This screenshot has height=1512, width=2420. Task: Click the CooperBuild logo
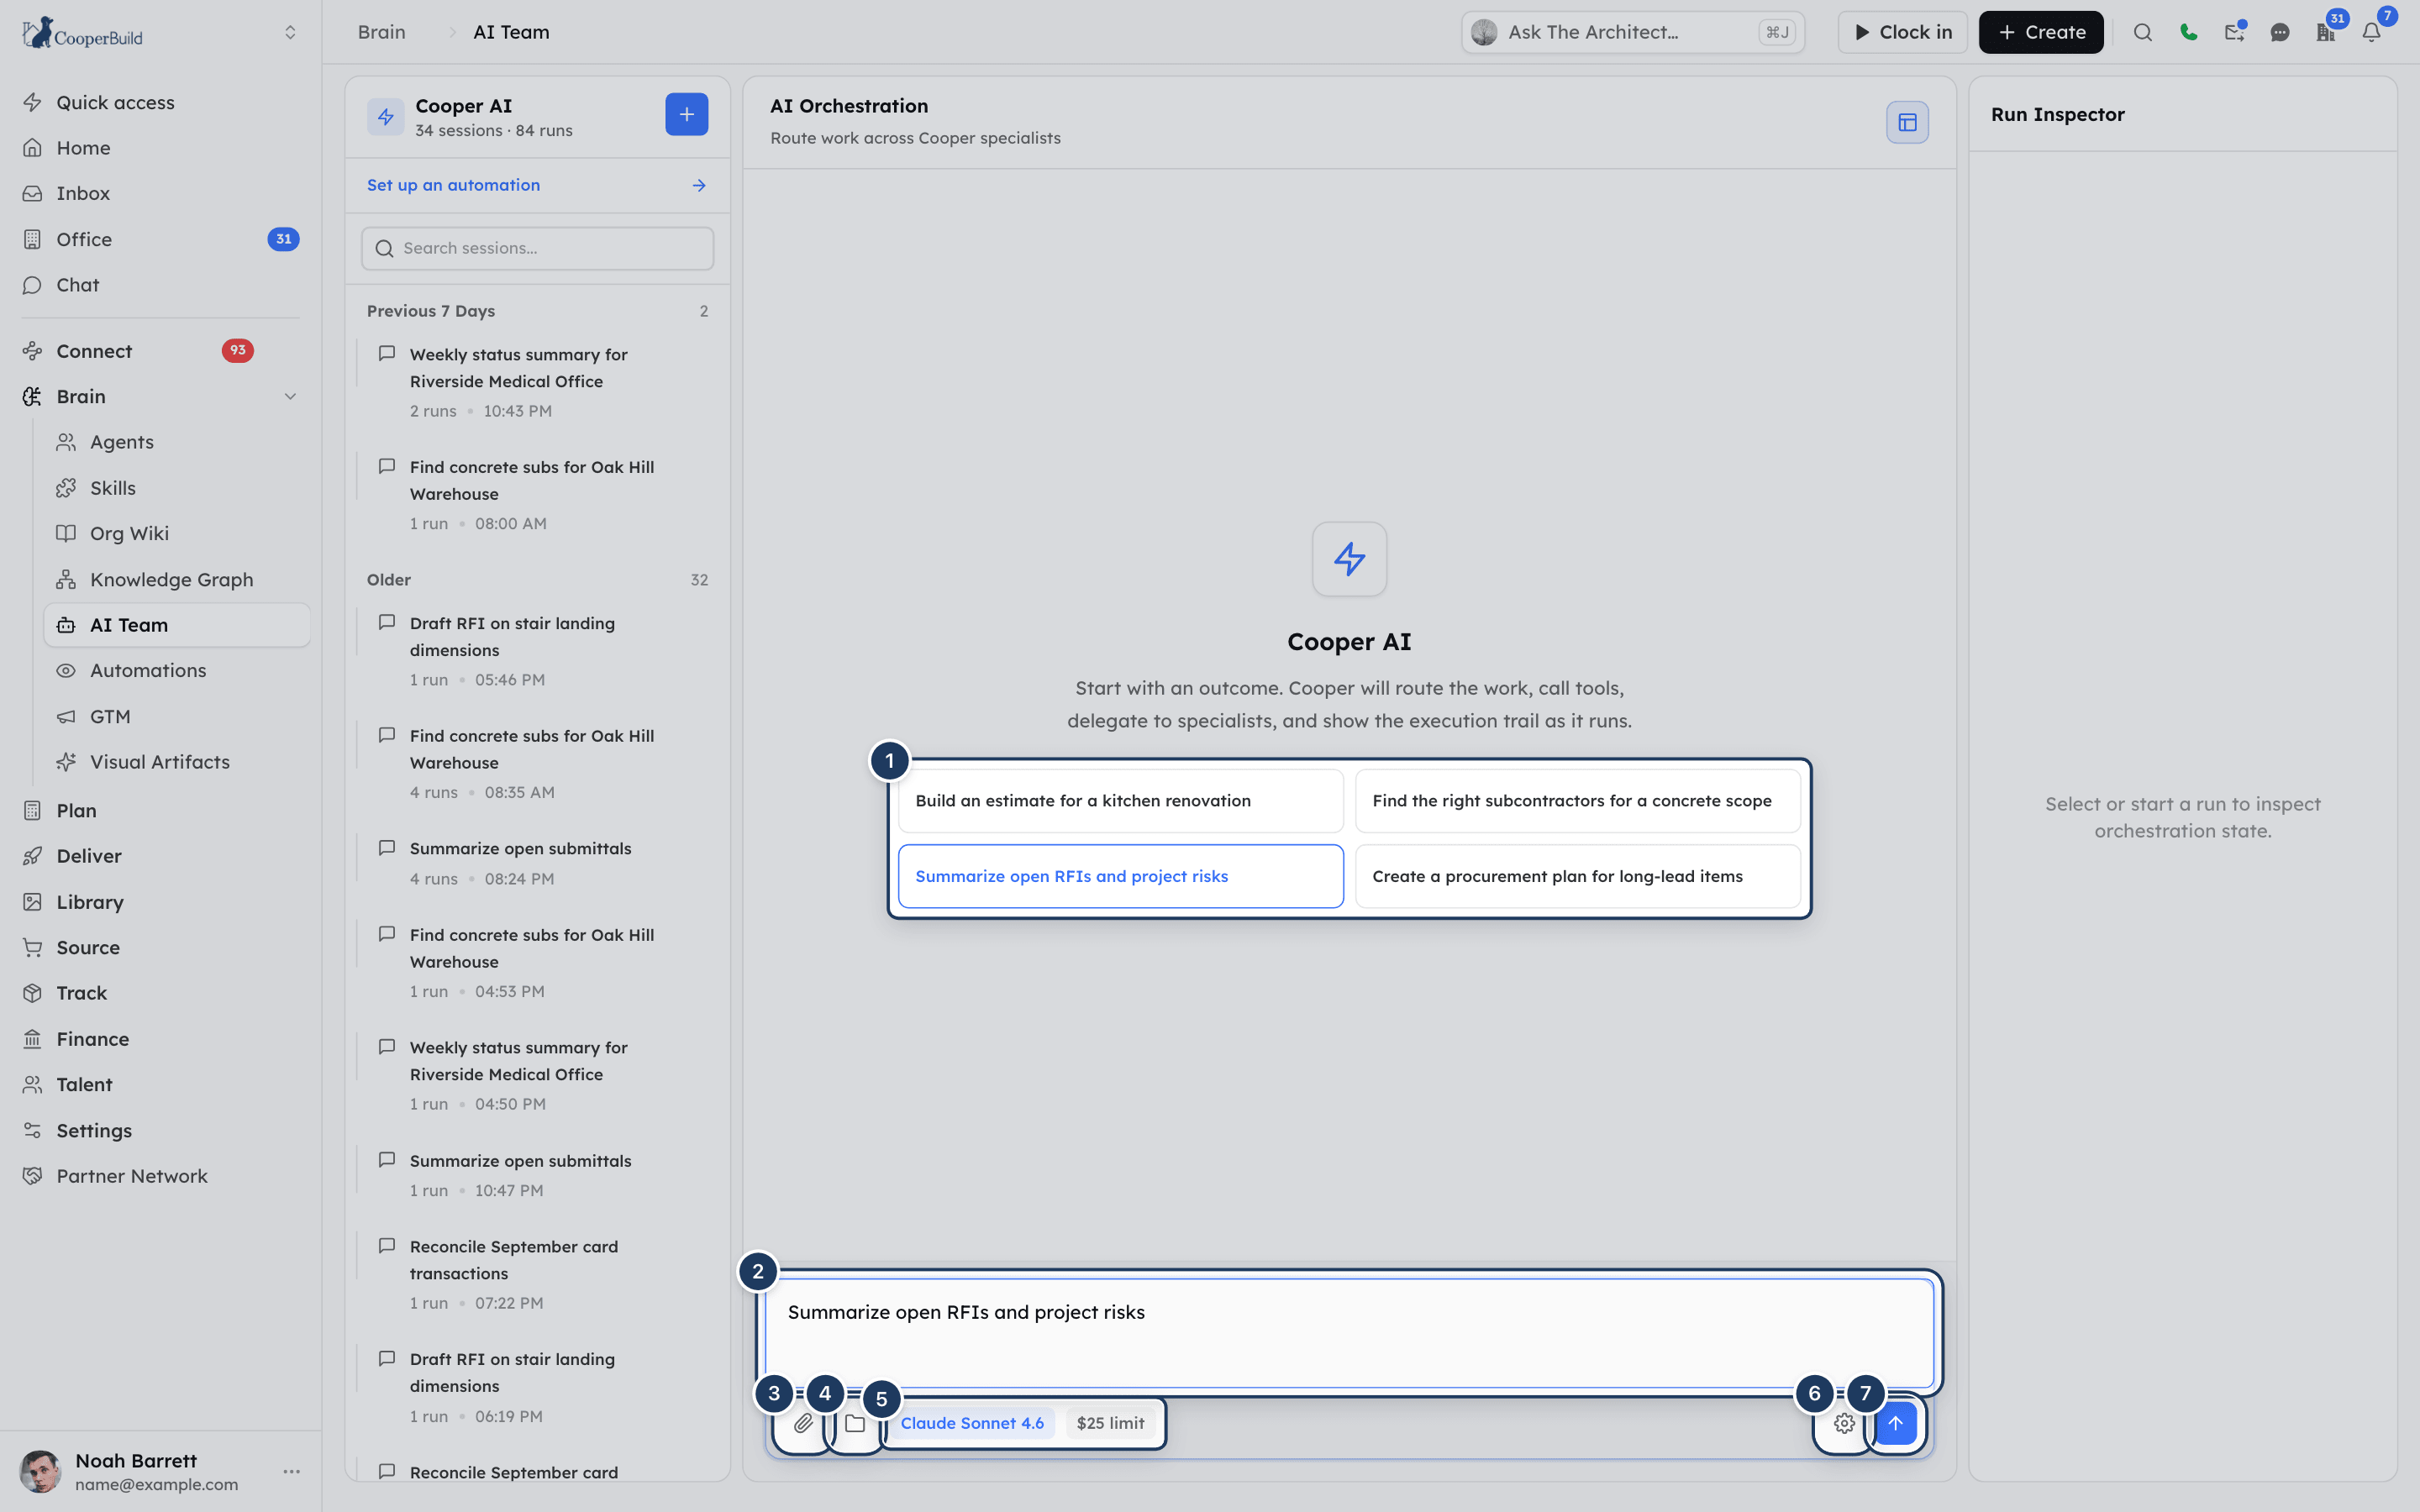coord(83,33)
